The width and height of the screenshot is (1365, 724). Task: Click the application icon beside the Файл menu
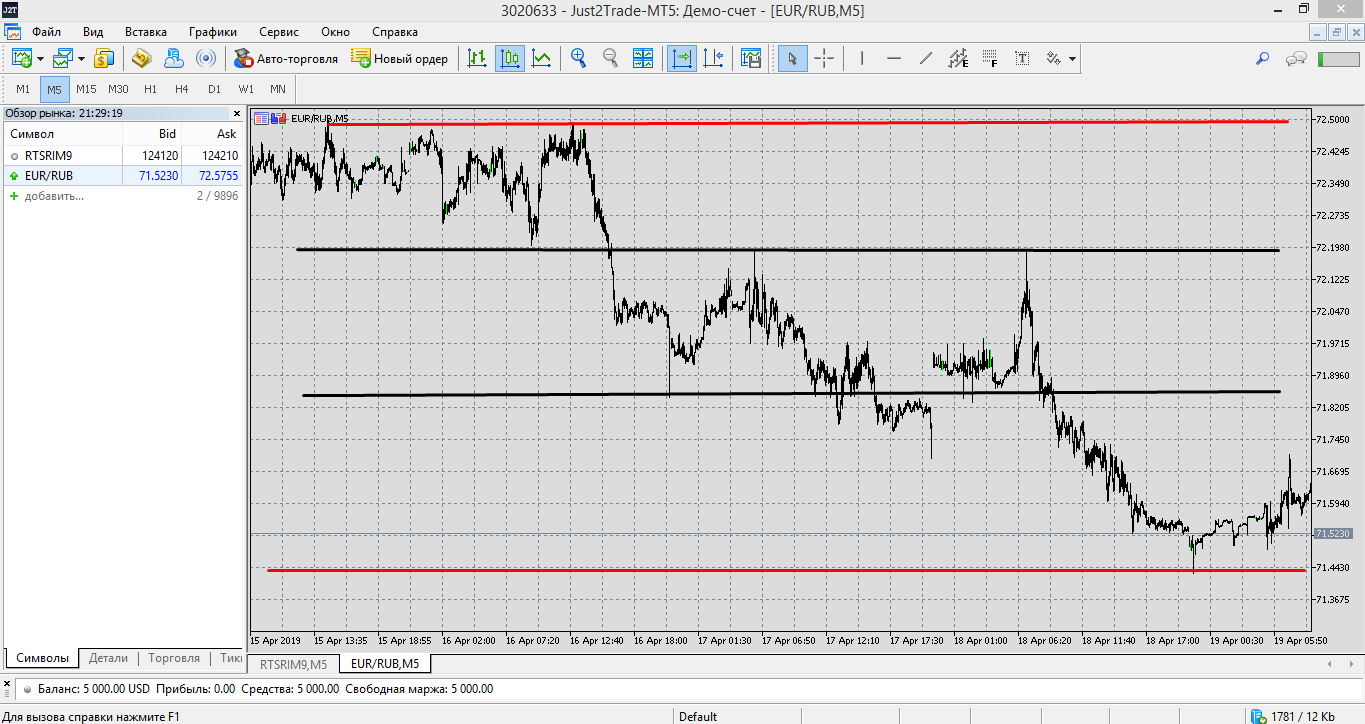tap(14, 31)
